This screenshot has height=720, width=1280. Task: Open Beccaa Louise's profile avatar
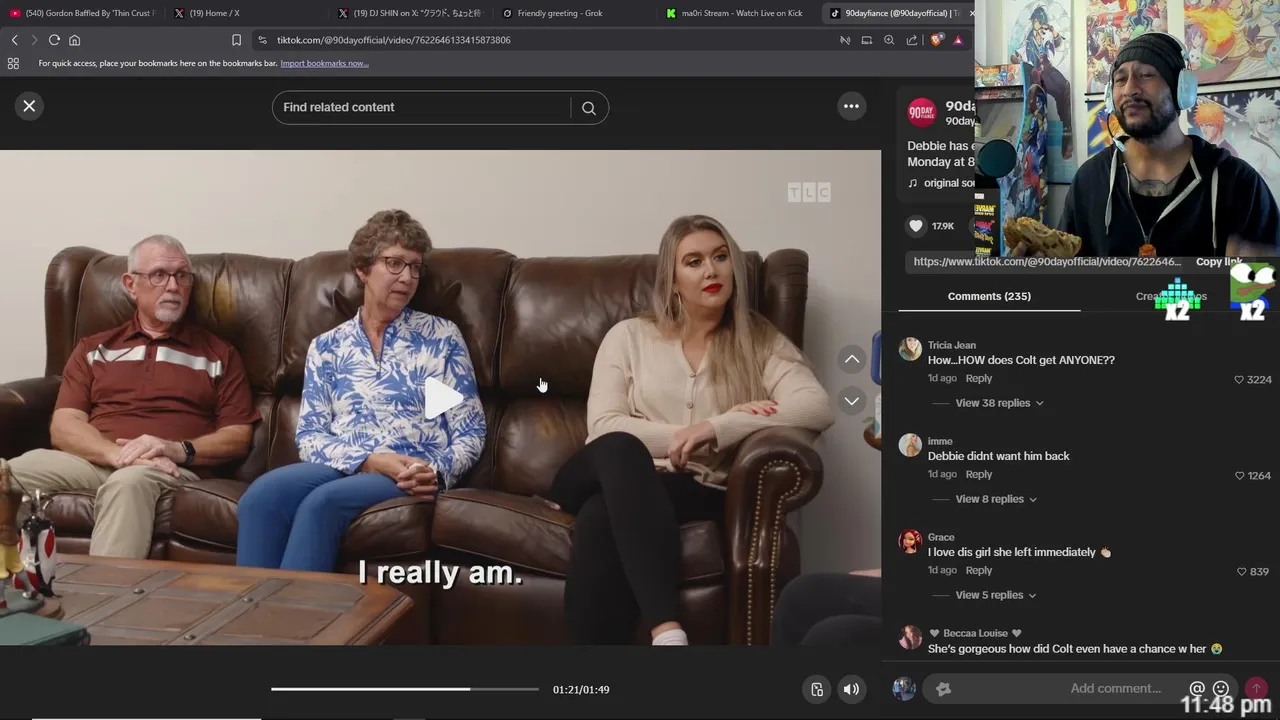click(910, 637)
